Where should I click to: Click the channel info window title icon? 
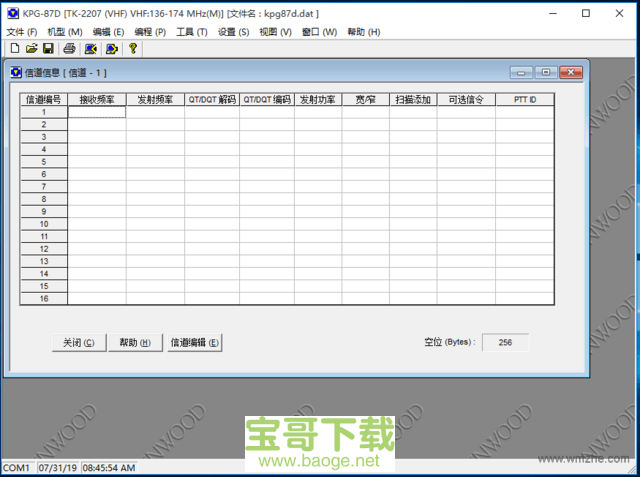(16, 73)
